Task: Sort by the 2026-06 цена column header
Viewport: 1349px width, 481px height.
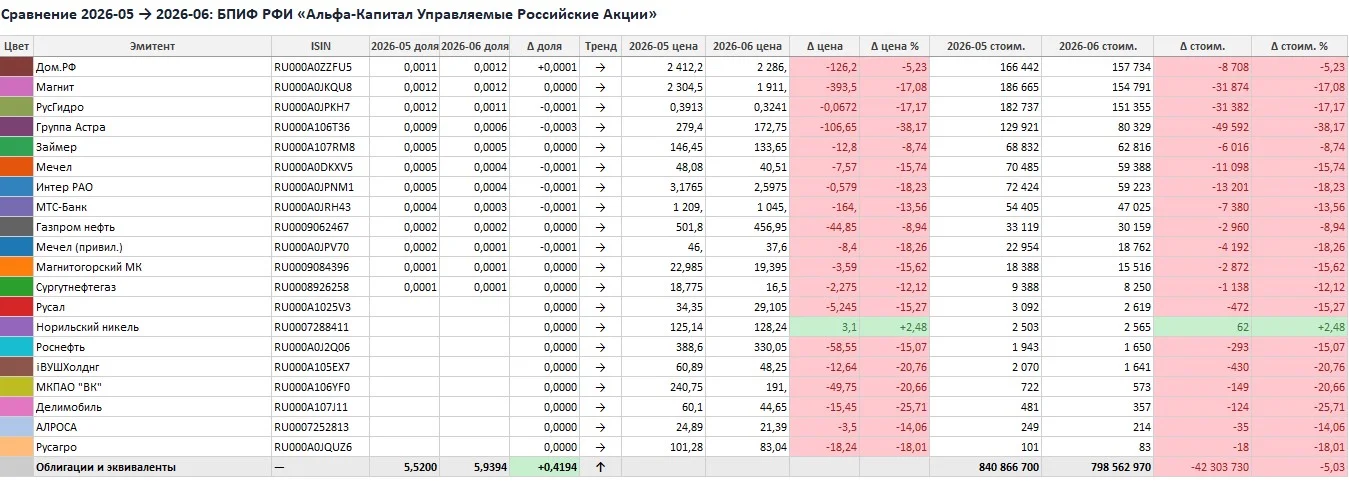Action: pyautogui.click(x=748, y=46)
